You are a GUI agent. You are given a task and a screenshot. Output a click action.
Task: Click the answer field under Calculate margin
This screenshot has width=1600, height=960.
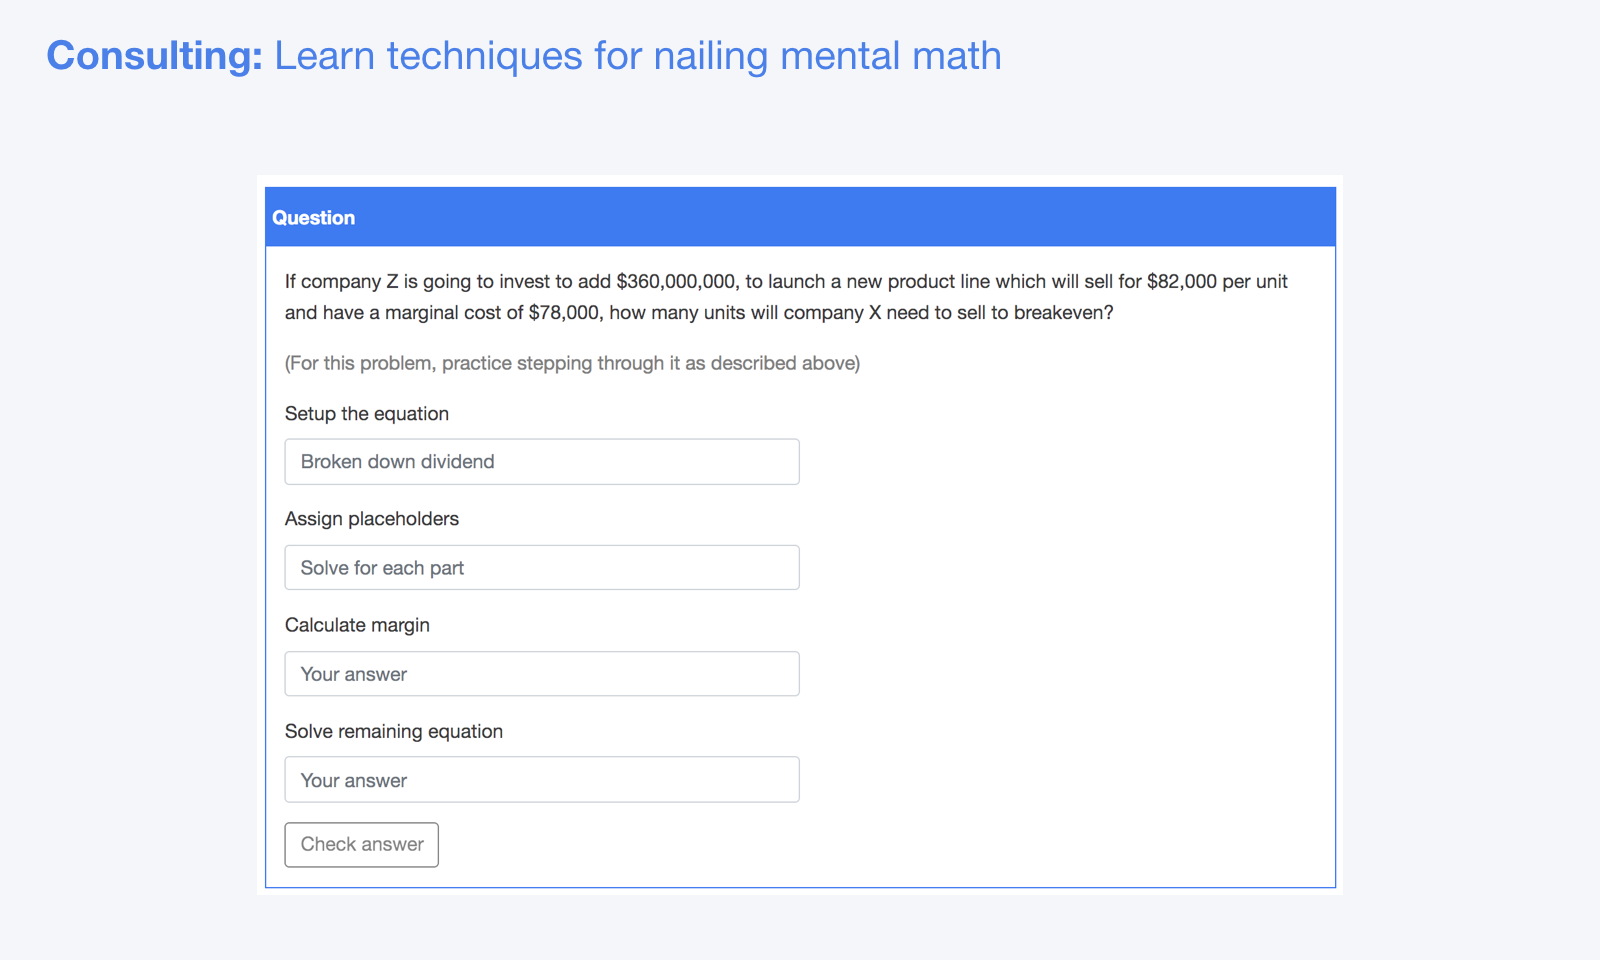[541, 673]
